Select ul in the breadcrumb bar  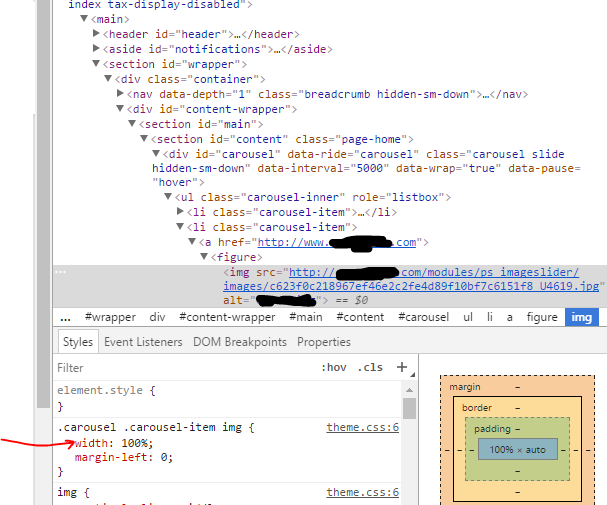point(468,317)
